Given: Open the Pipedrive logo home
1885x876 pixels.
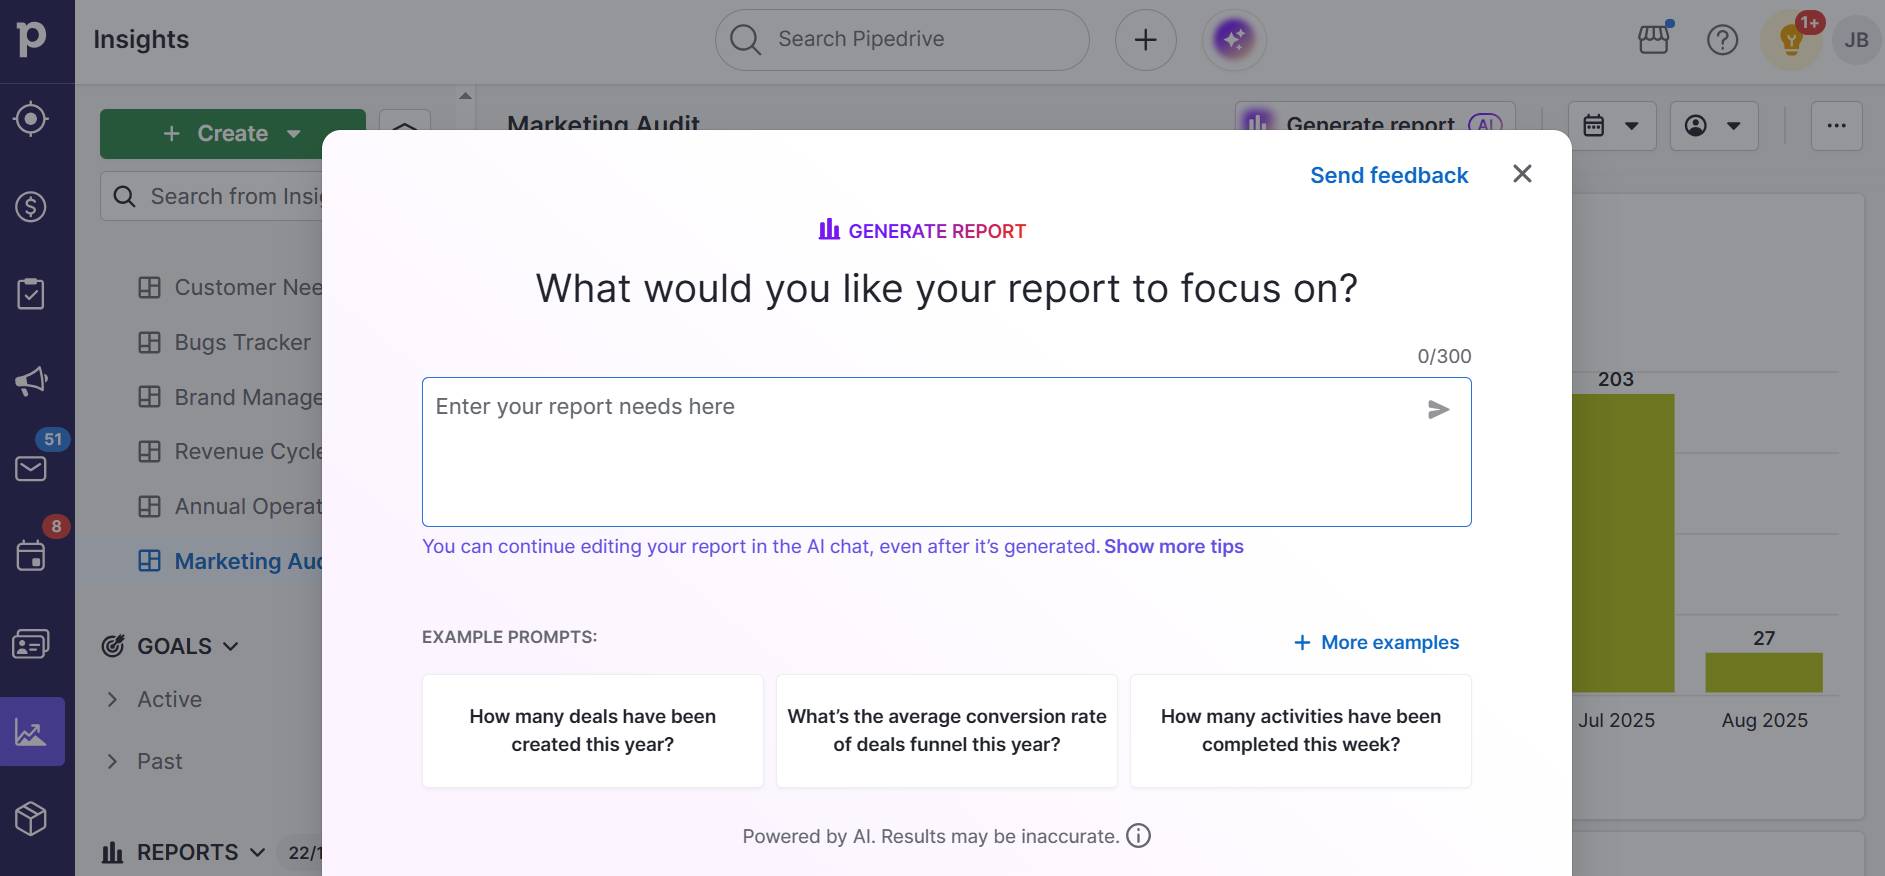Looking at the screenshot, I should coord(31,38).
